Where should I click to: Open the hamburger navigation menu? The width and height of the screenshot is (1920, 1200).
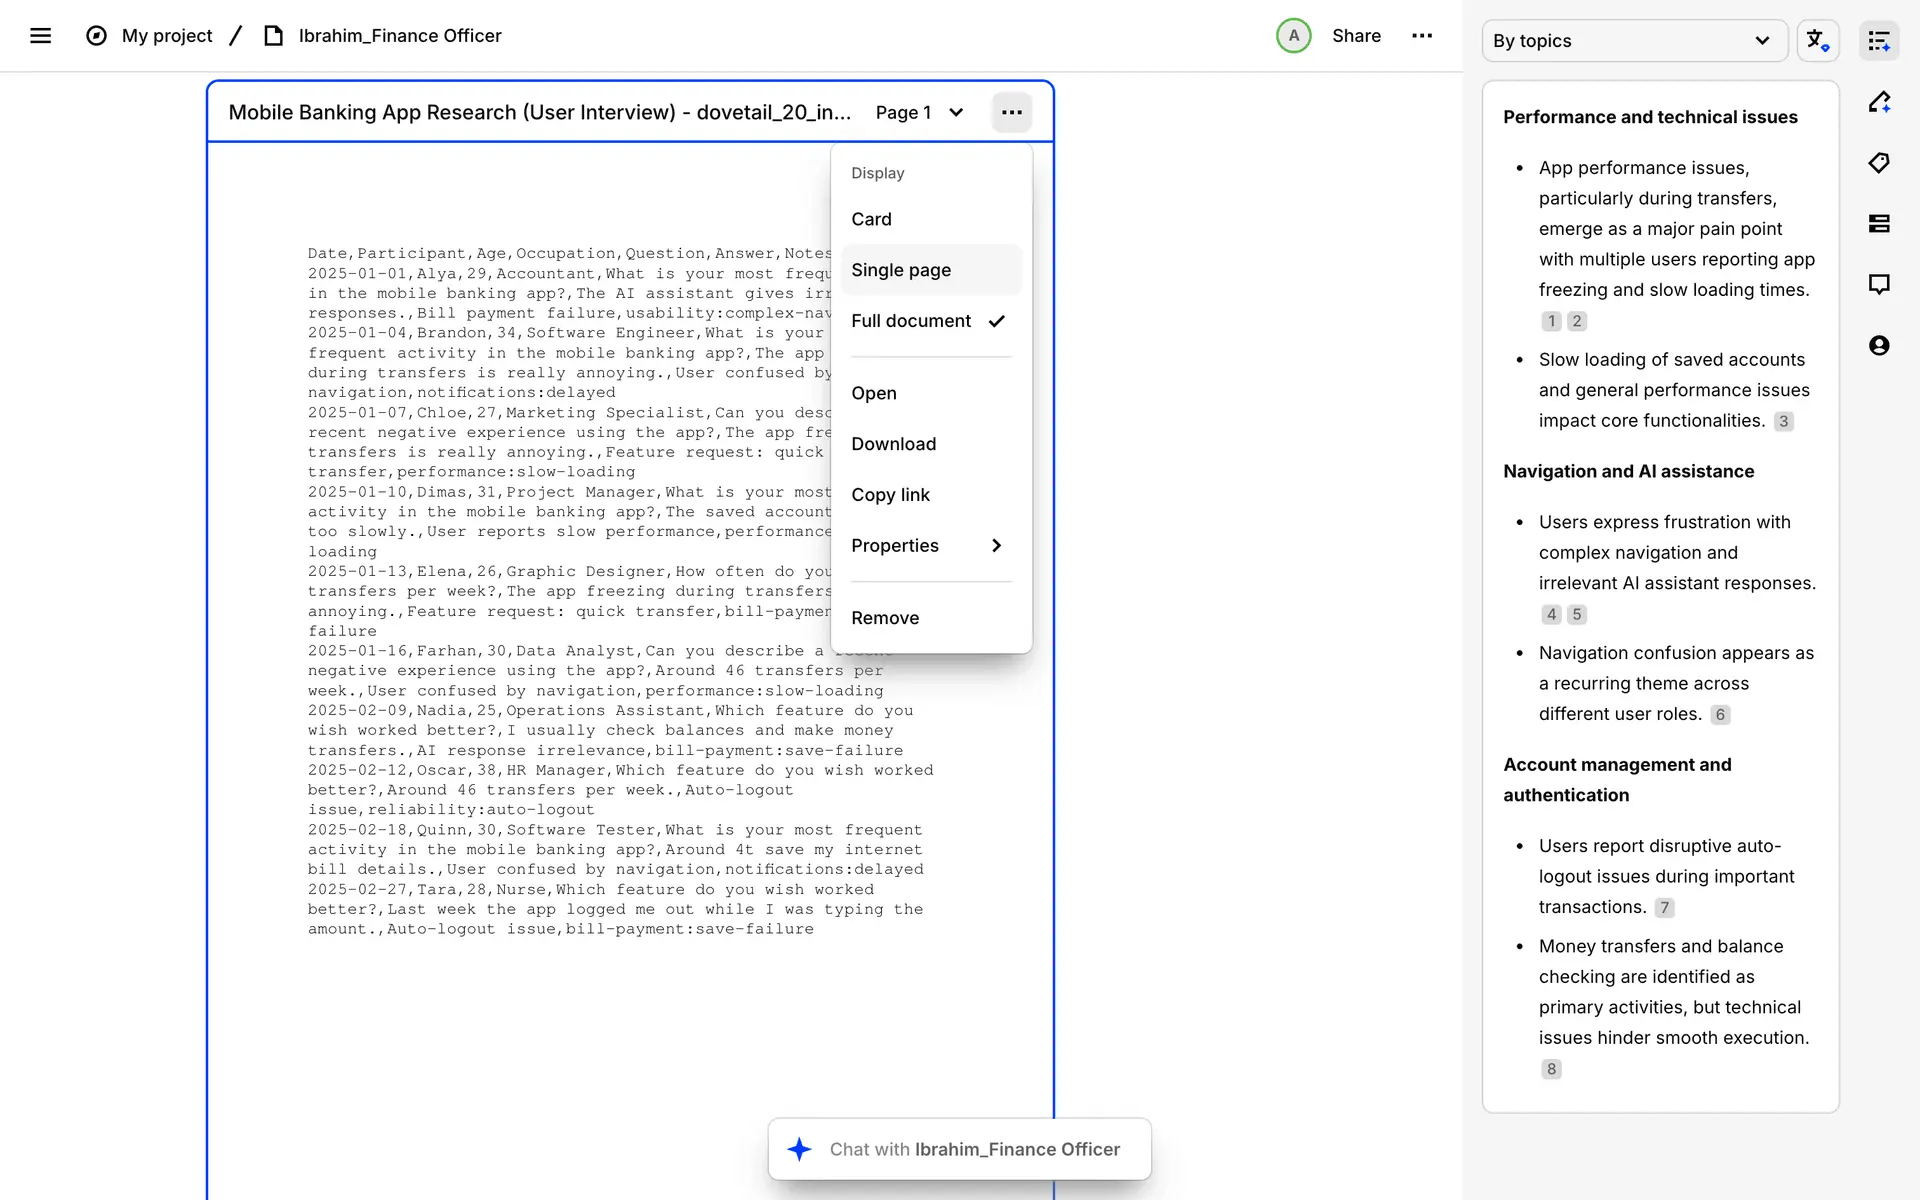click(x=40, y=36)
